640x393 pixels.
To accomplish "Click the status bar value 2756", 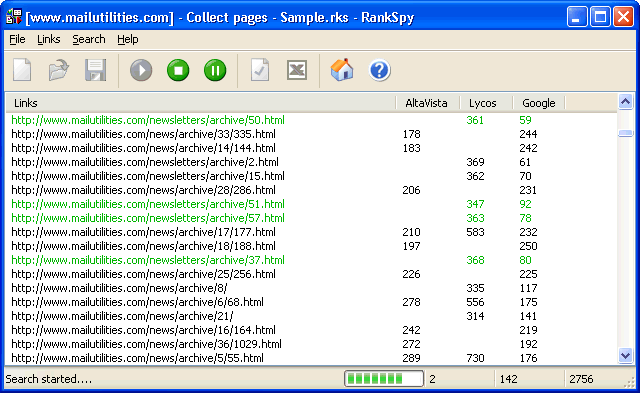I will 581,379.
